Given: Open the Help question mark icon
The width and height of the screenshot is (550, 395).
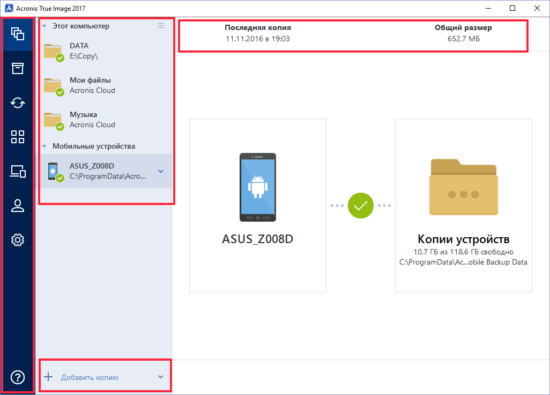Looking at the screenshot, I should pos(18,377).
